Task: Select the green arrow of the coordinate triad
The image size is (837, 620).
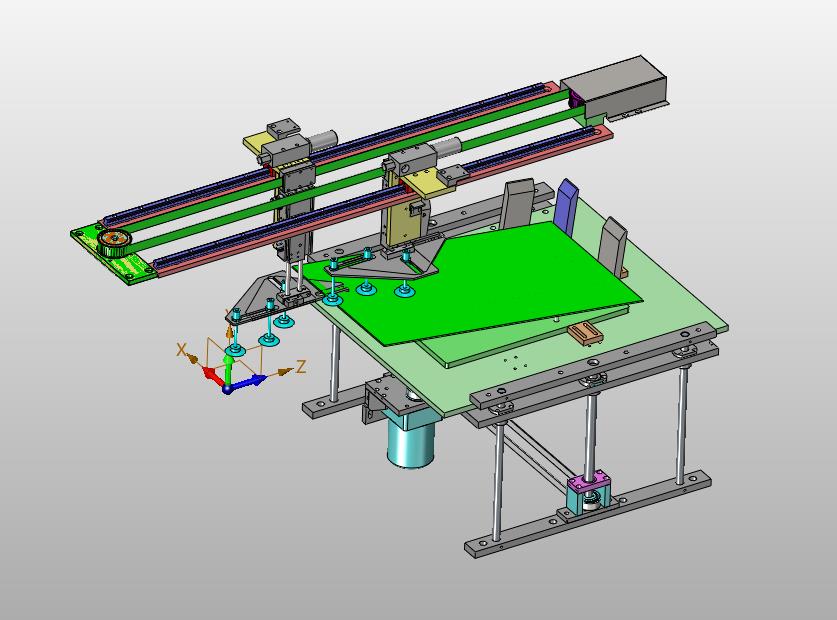Action: 228,370
